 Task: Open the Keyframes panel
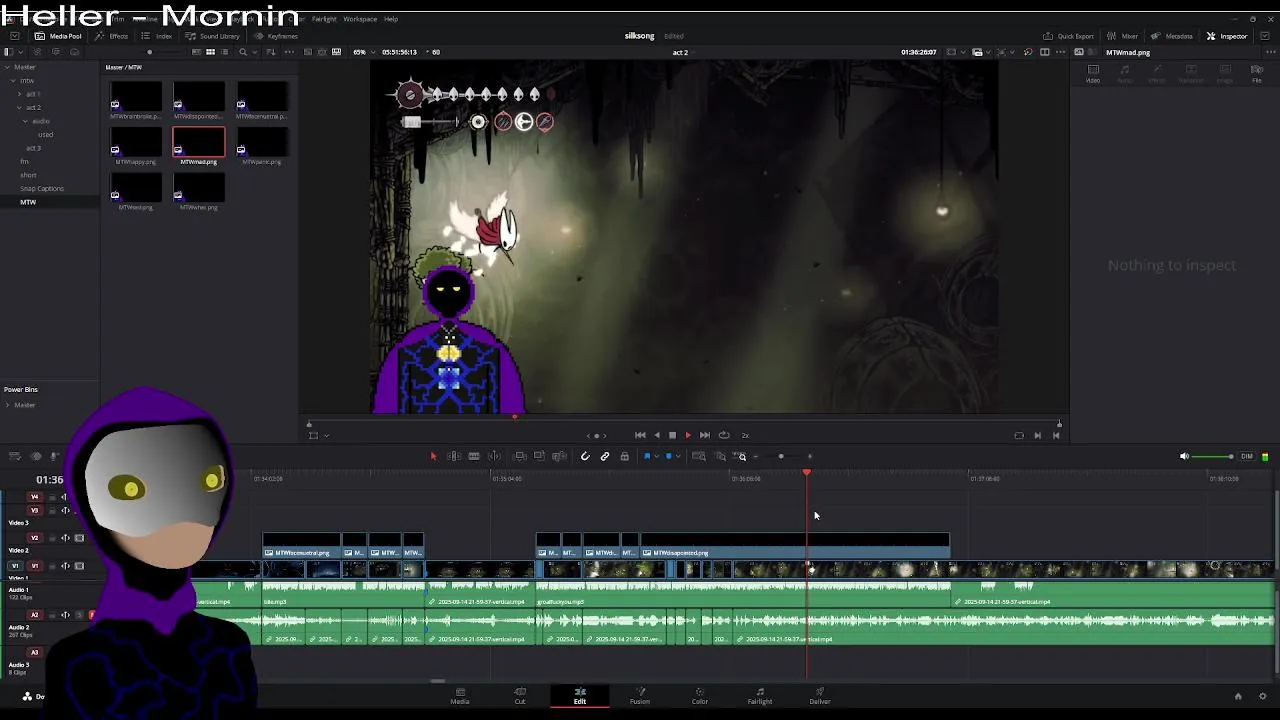(x=276, y=36)
